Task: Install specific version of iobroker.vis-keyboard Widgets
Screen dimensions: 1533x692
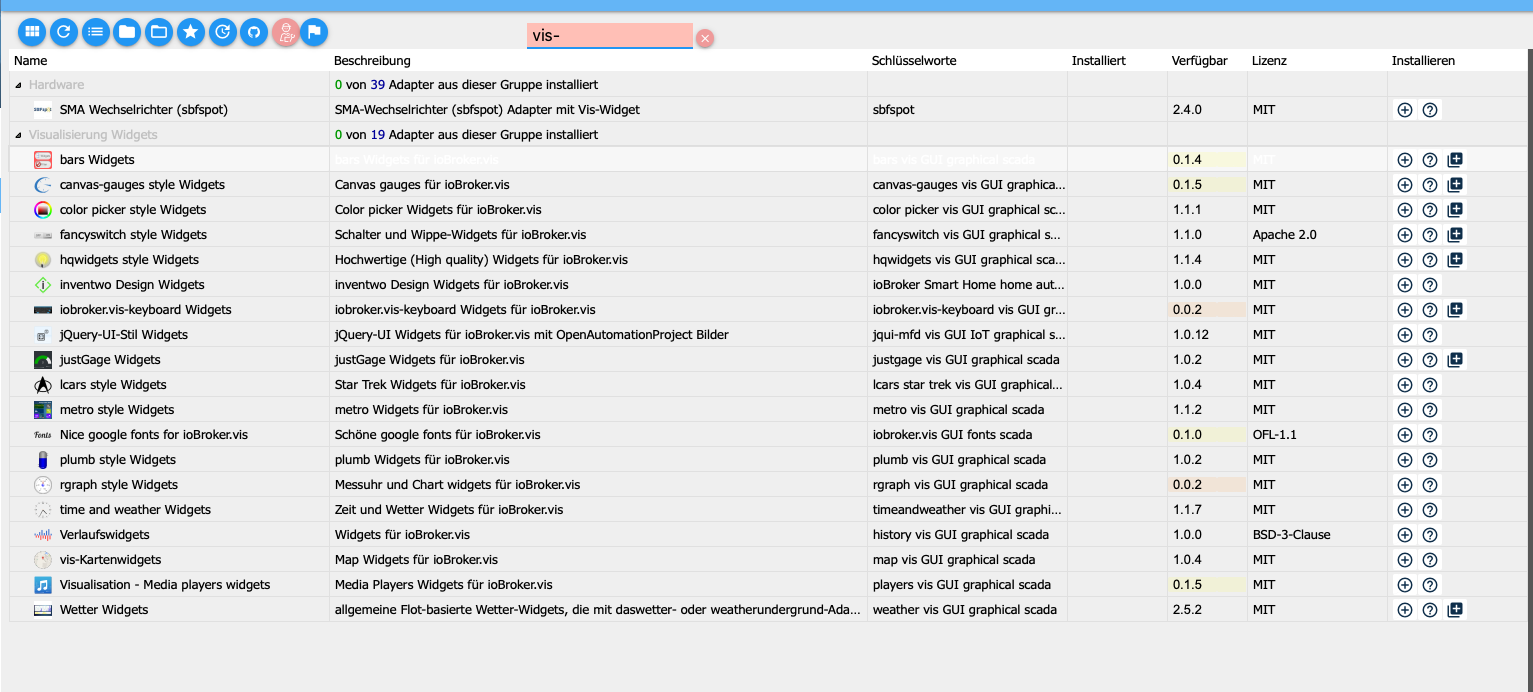Action: 1455,310
